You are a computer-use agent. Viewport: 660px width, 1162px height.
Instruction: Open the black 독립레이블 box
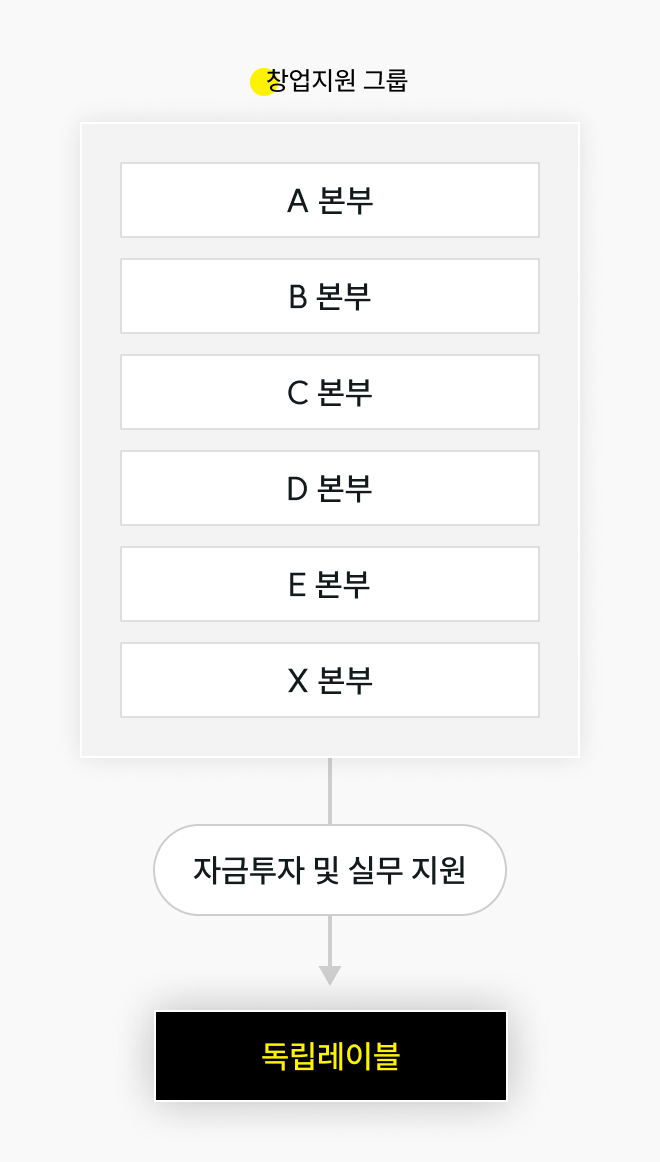click(330, 1056)
